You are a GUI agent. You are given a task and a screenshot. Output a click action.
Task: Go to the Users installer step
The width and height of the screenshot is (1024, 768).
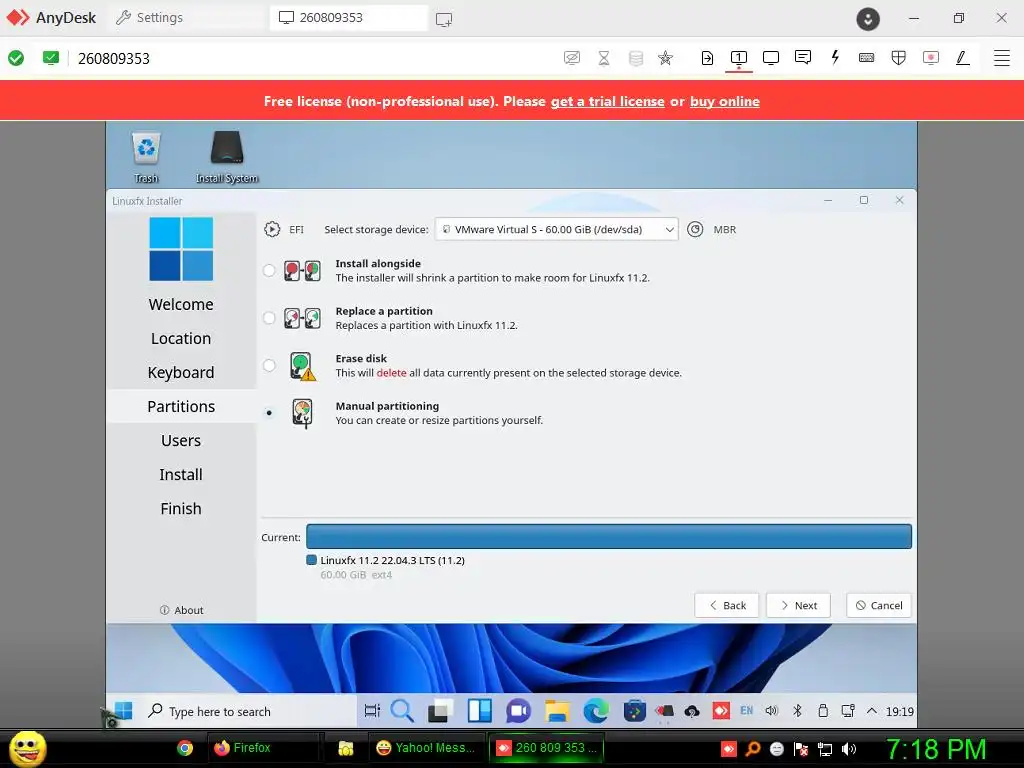[x=181, y=440]
